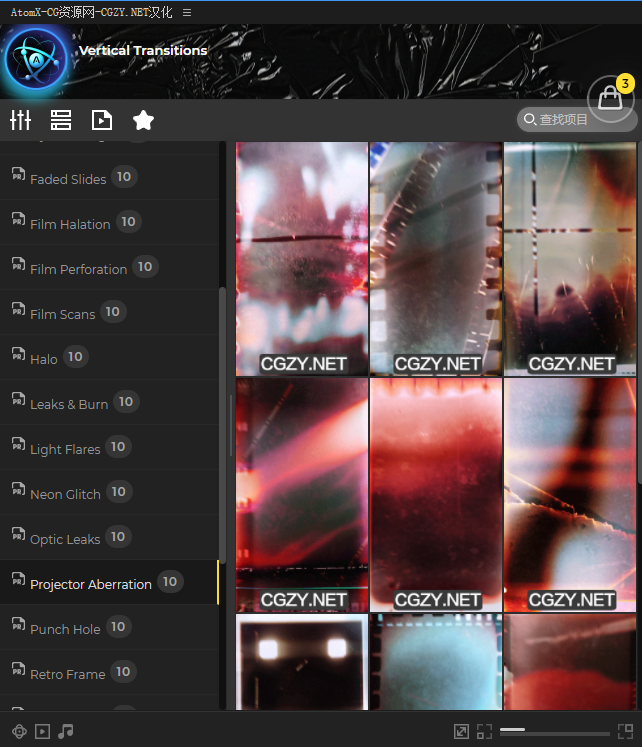Click the category list vertical scrollbar
This screenshot has height=747, width=642.
tap(222, 426)
